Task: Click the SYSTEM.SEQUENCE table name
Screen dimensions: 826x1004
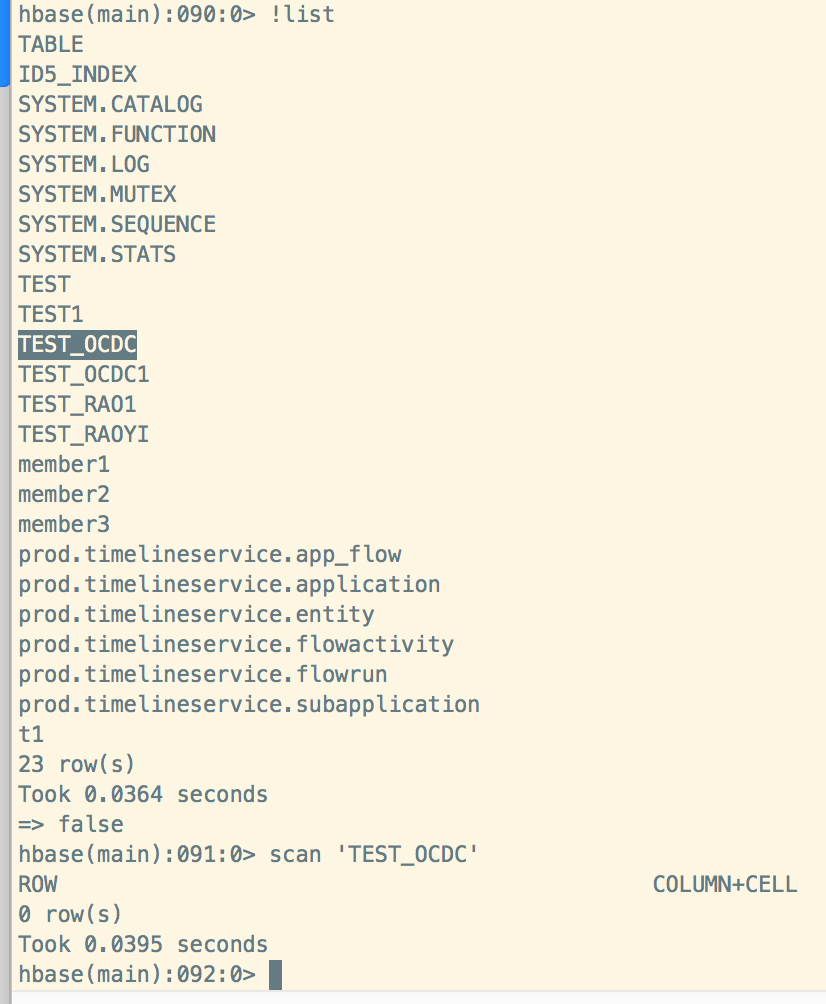Action: pos(117,224)
